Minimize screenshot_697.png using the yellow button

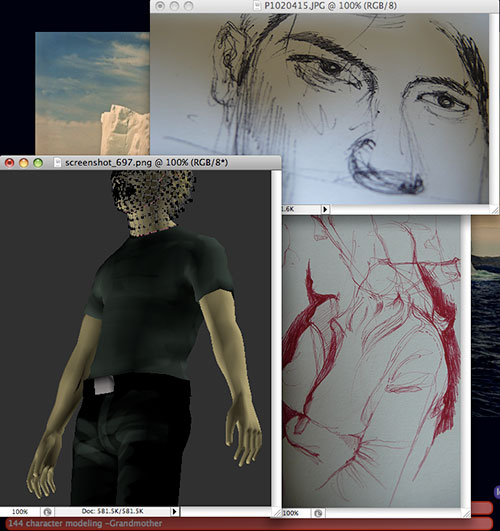click(24, 163)
